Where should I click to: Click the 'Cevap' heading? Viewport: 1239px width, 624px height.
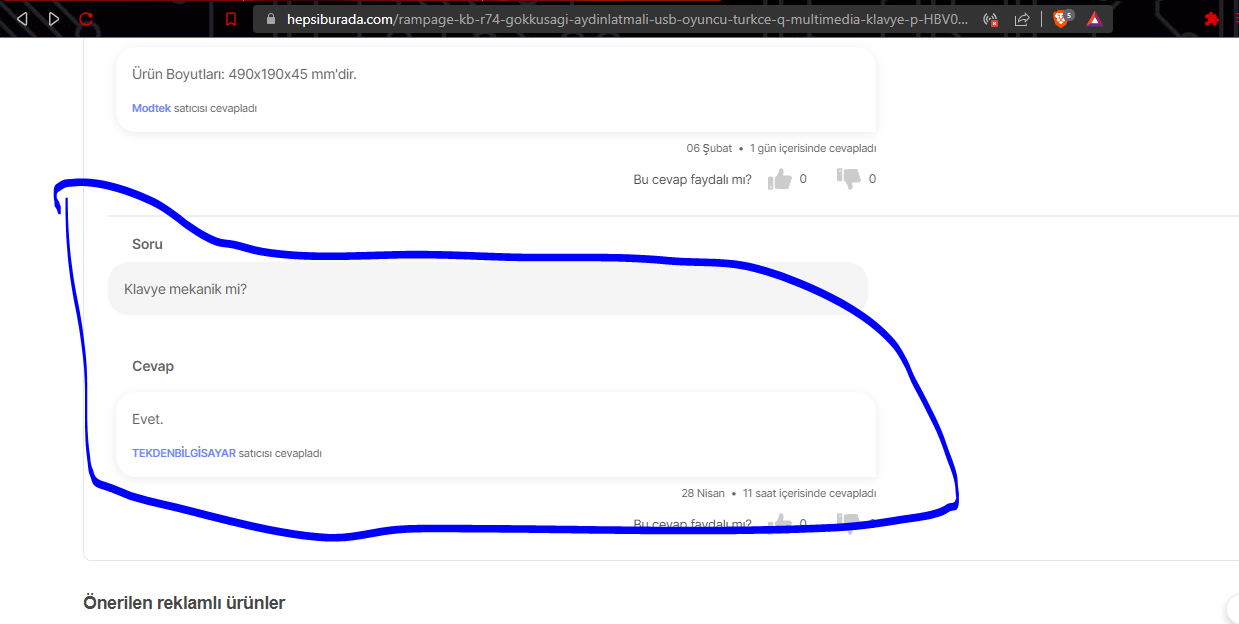pos(153,366)
